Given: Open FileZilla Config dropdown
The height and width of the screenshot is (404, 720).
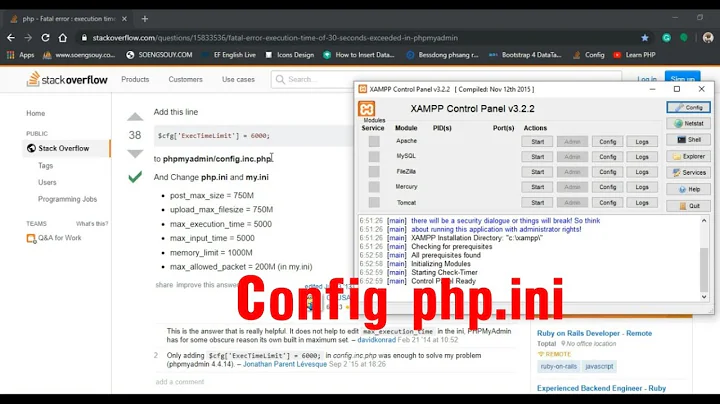Looking at the screenshot, I should pos(608,172).
